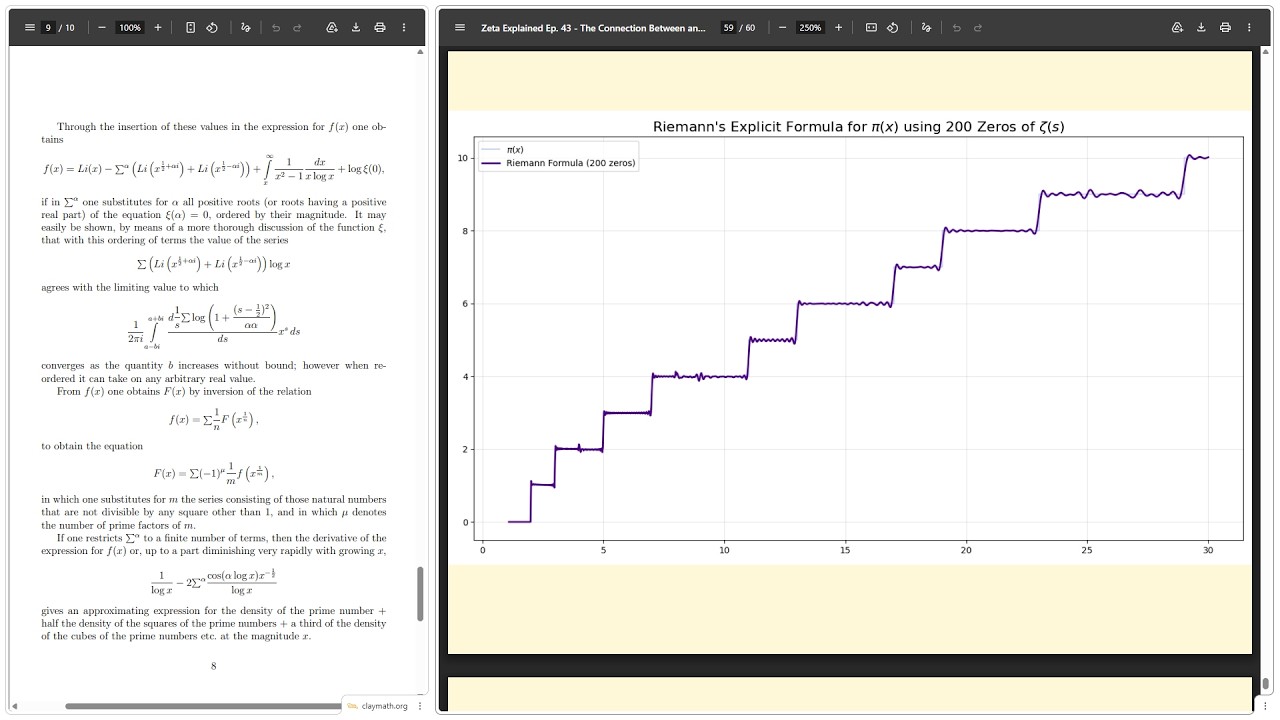This screenshot has height=720, width=1280.
Task: Download the left PDF document
Action: pos(356,27)
